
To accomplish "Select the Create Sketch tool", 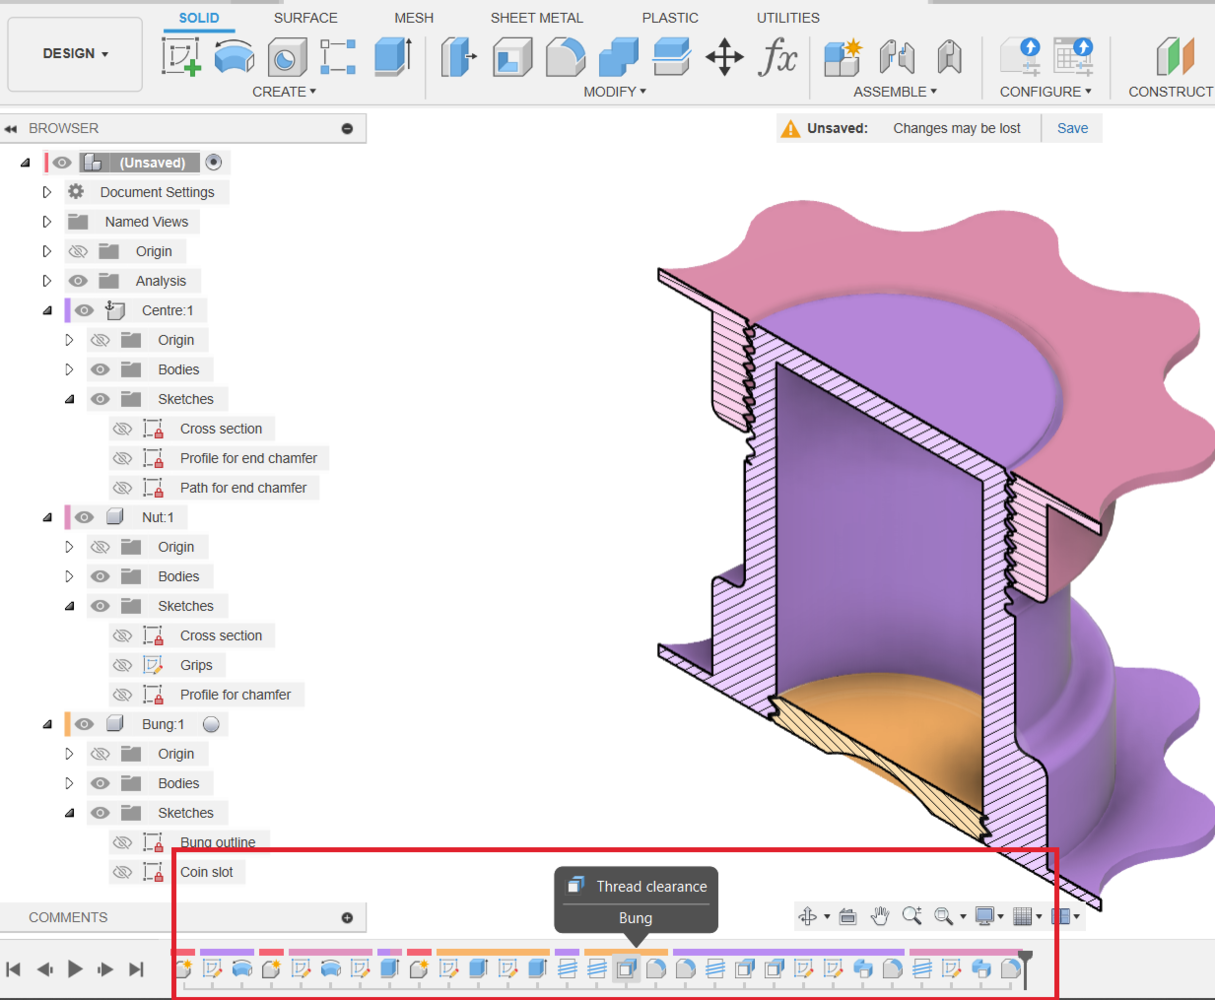I will coord(181,56).
